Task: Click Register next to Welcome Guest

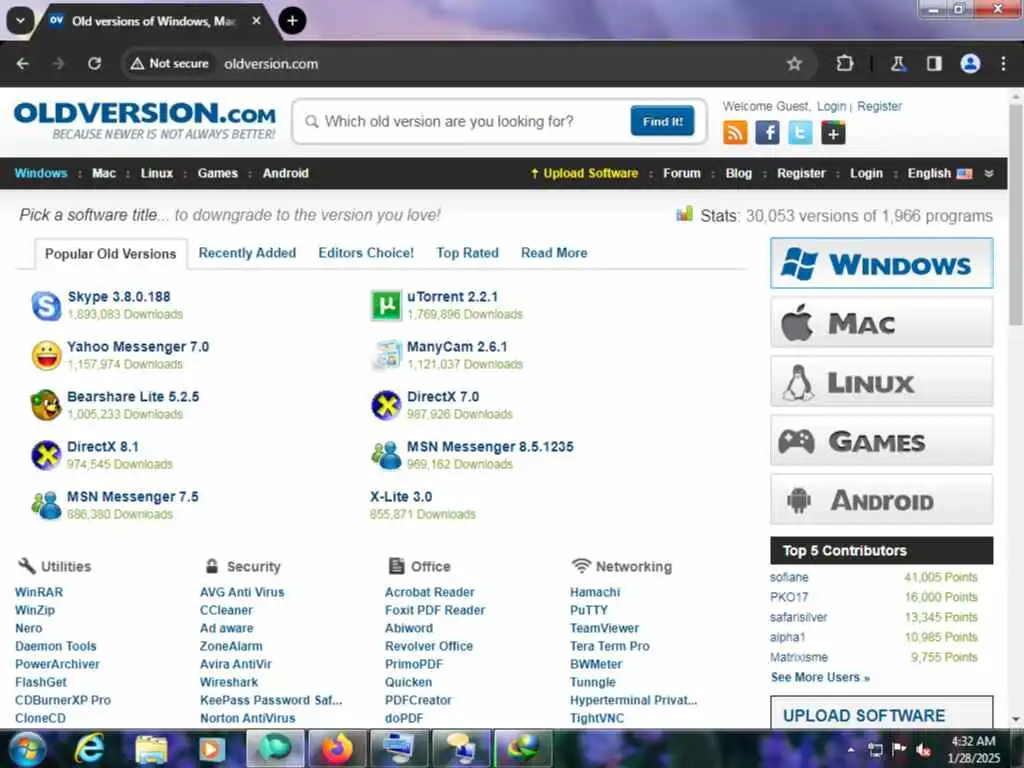Action: click(x=879, y=106)
